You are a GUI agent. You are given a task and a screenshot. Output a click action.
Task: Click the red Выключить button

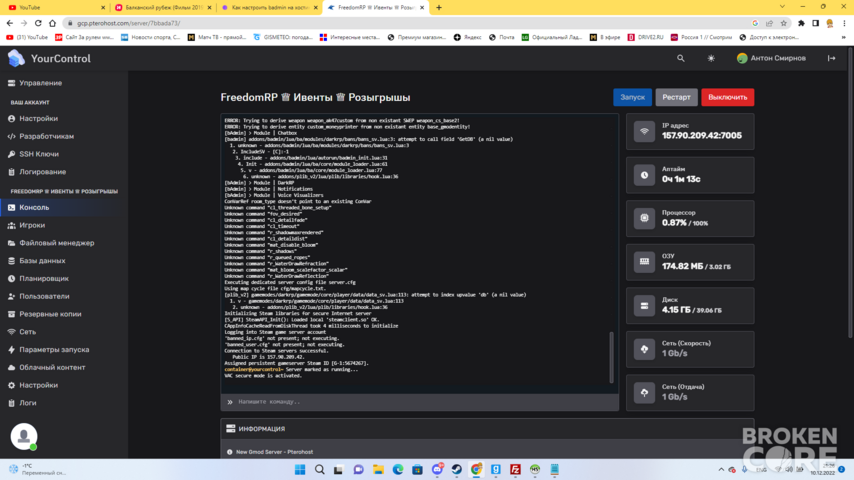pos(728,97)
